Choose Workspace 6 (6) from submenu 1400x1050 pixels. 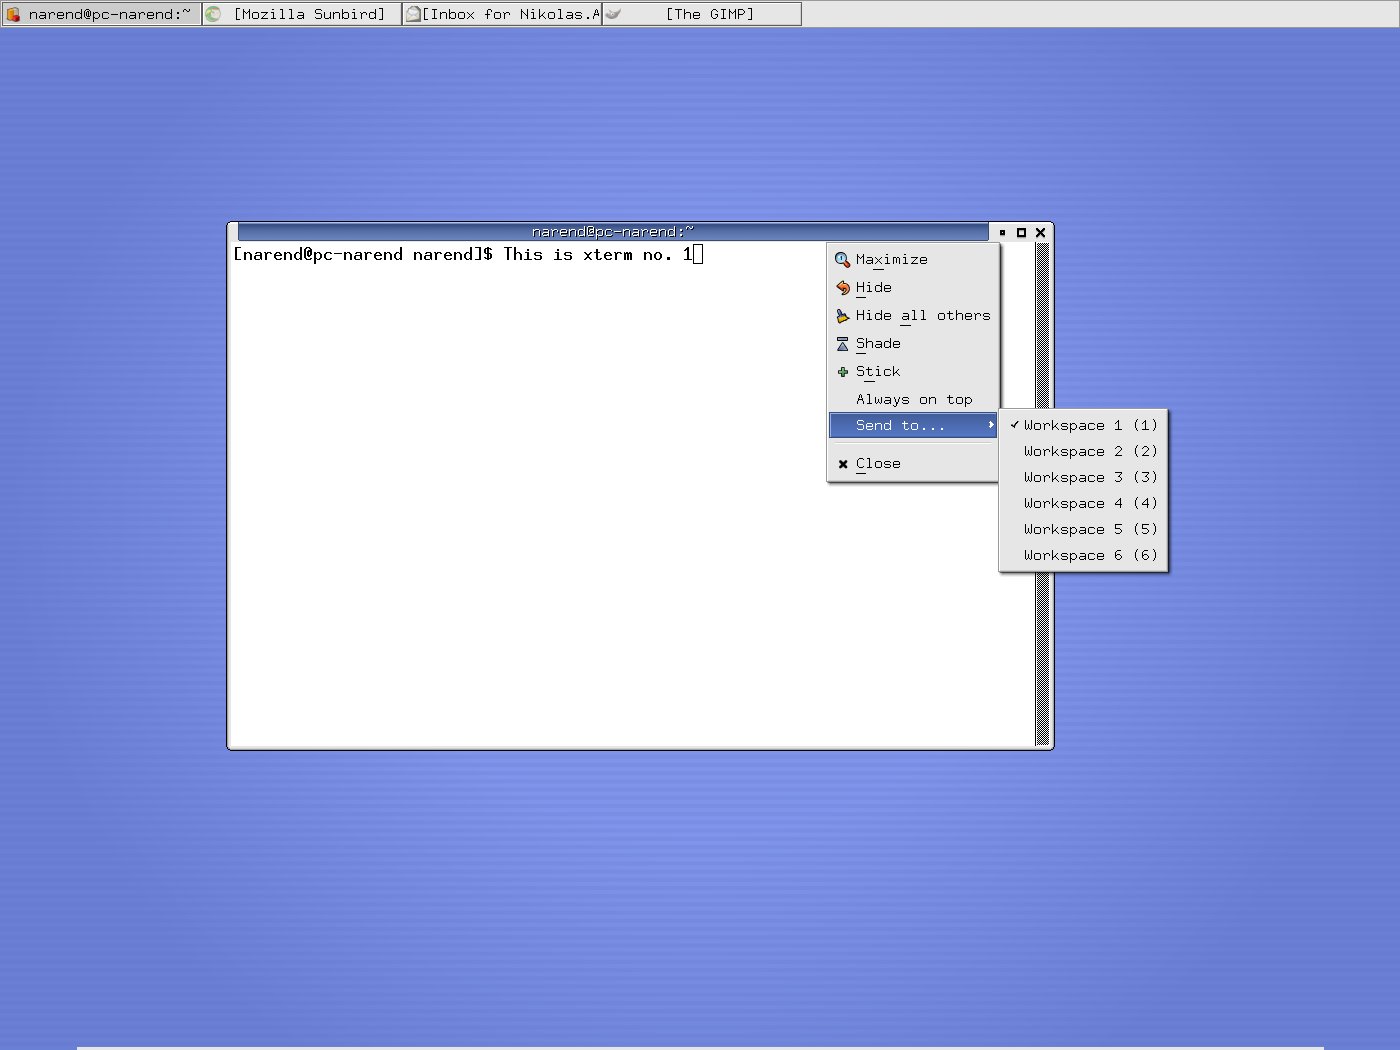pyautogui.click(x=1089, y=555)
